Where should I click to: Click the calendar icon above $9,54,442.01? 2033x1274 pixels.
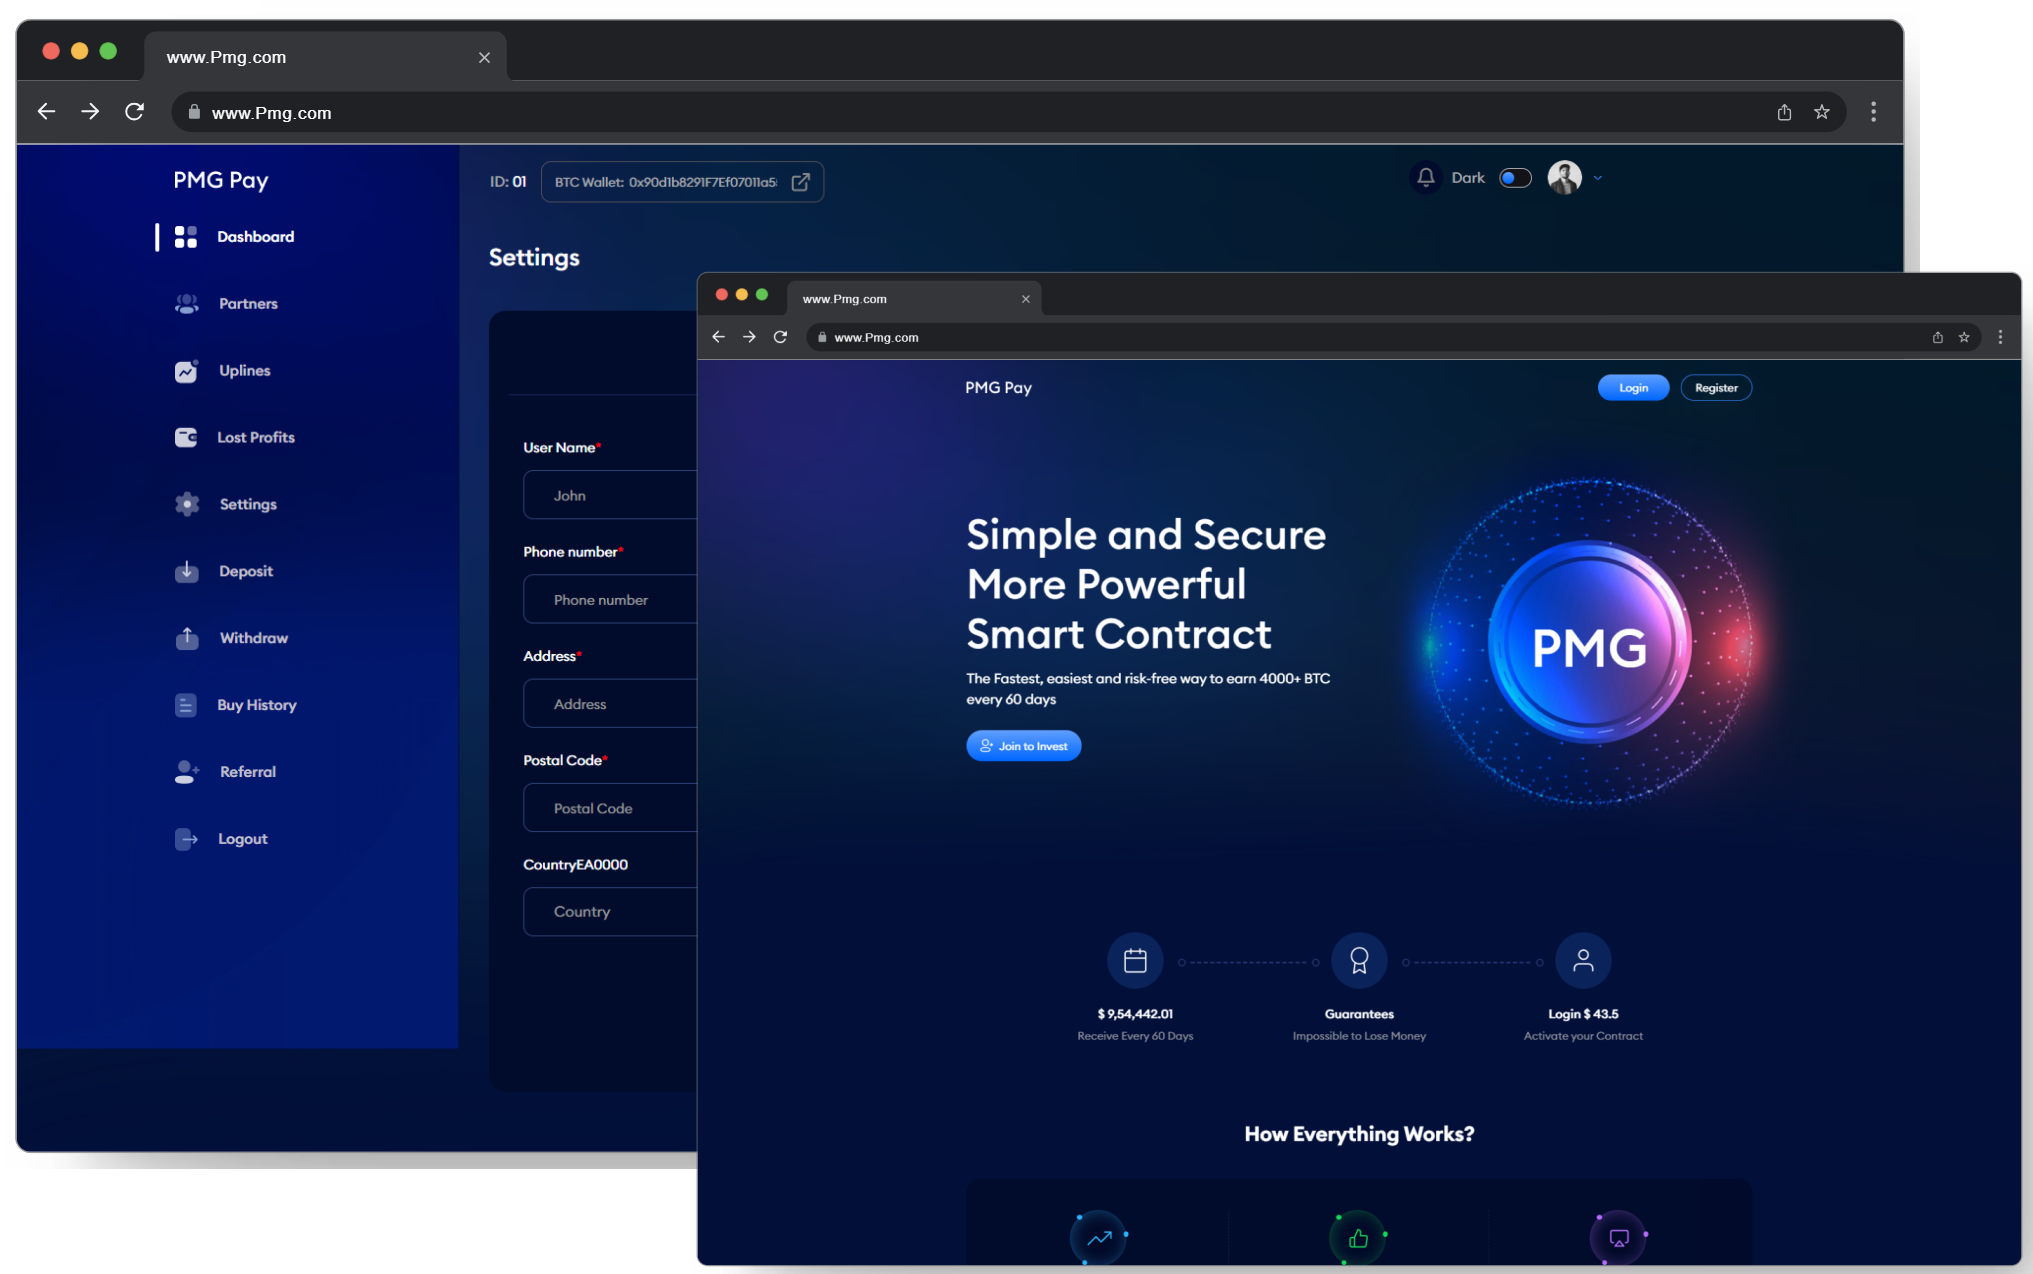point(1135,961)
